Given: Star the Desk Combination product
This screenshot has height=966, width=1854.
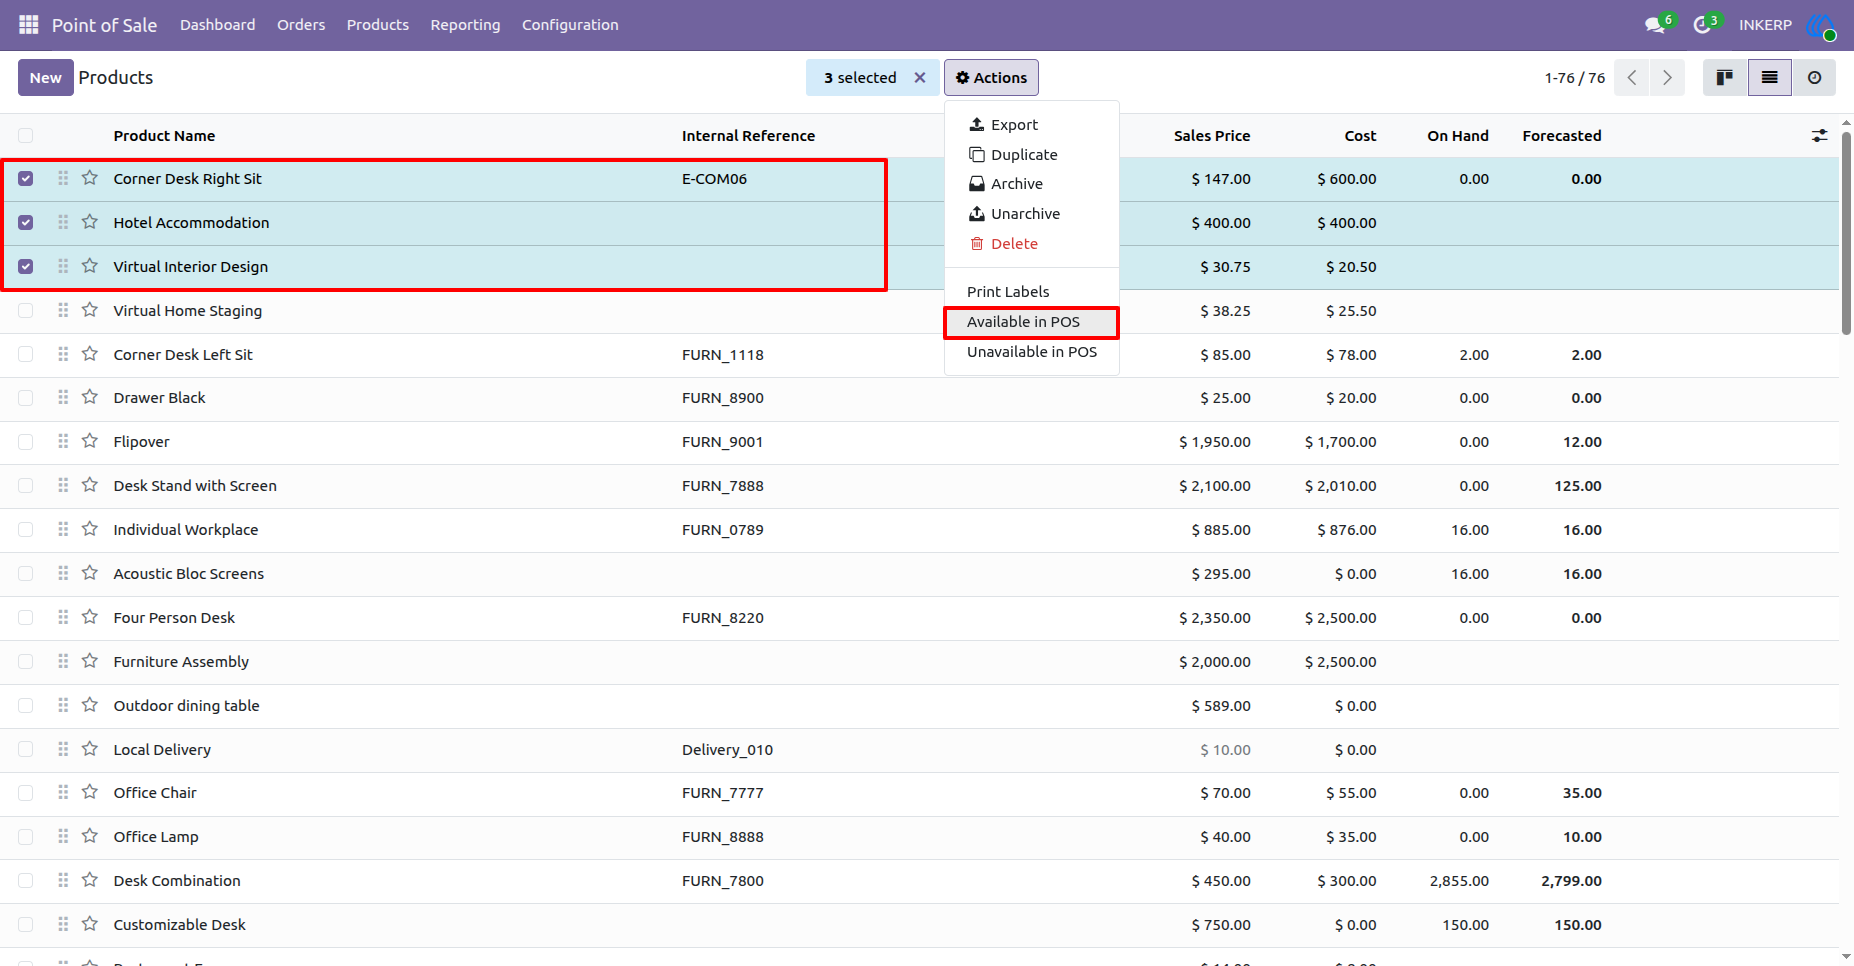Looking at the screenshot, I should [x=90, y=880].
